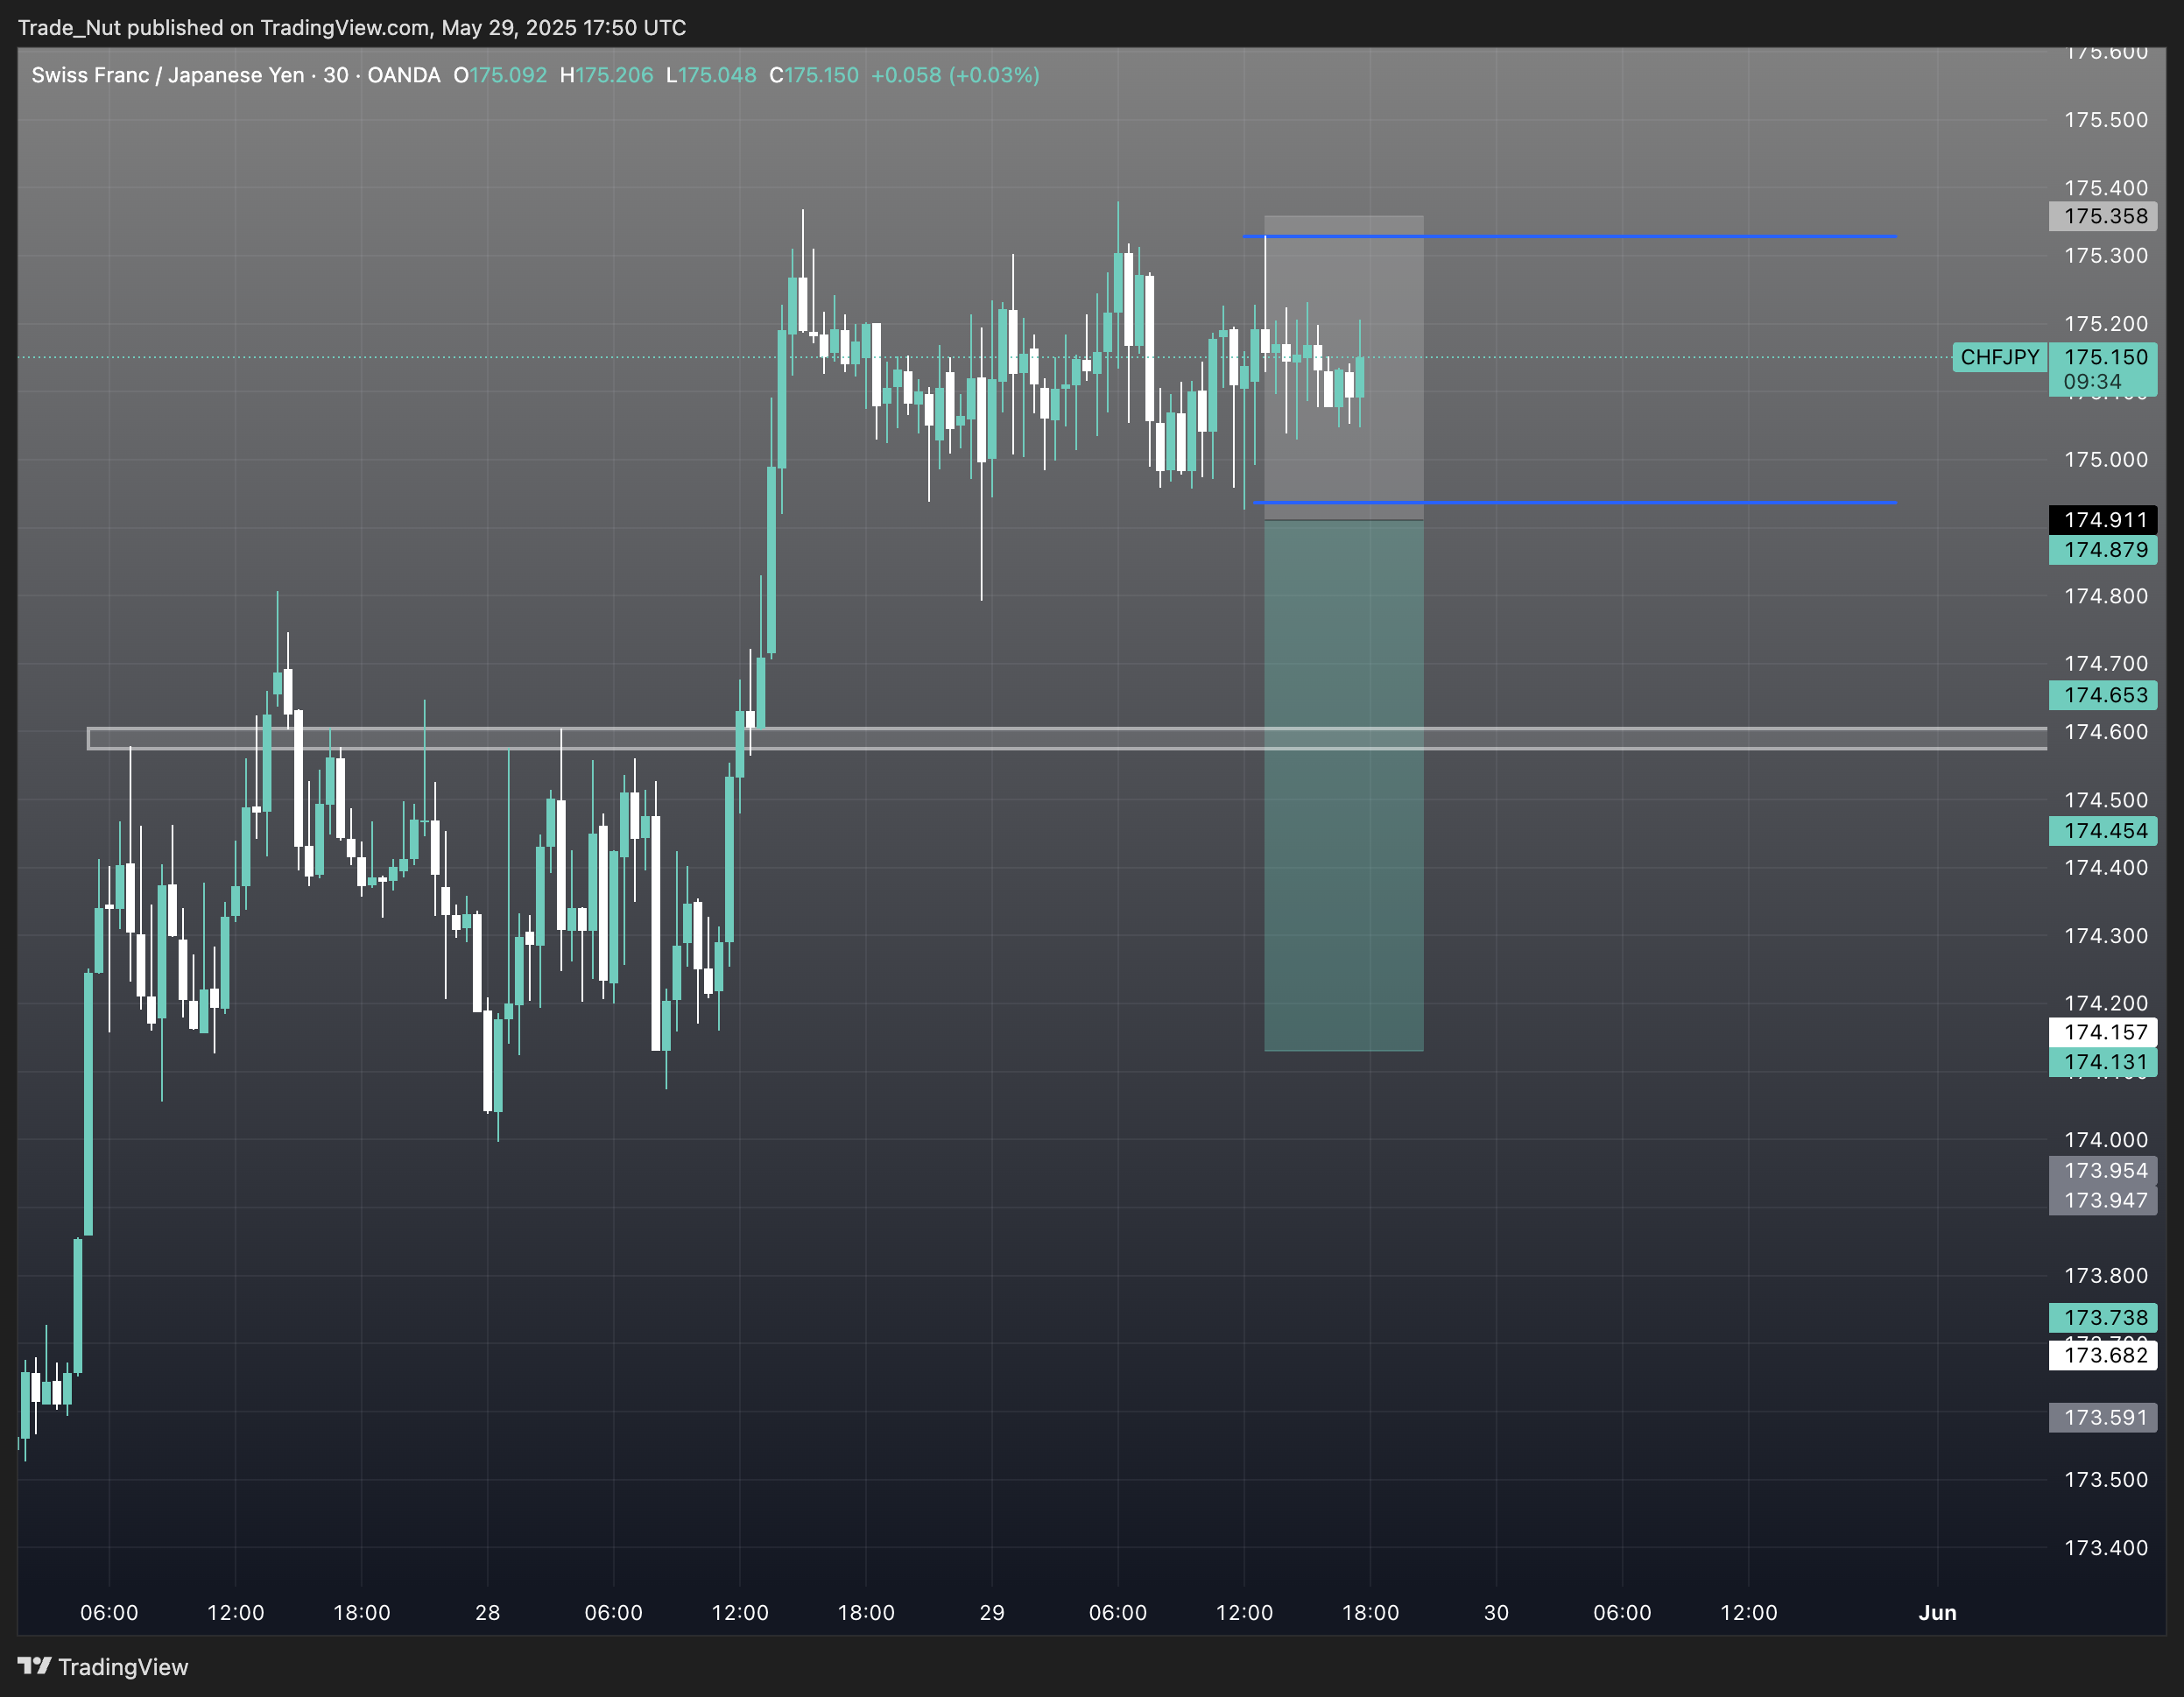Click the Jun label on the time axis
The image size is (2184, 1697).
[x=1937, y=1613]
